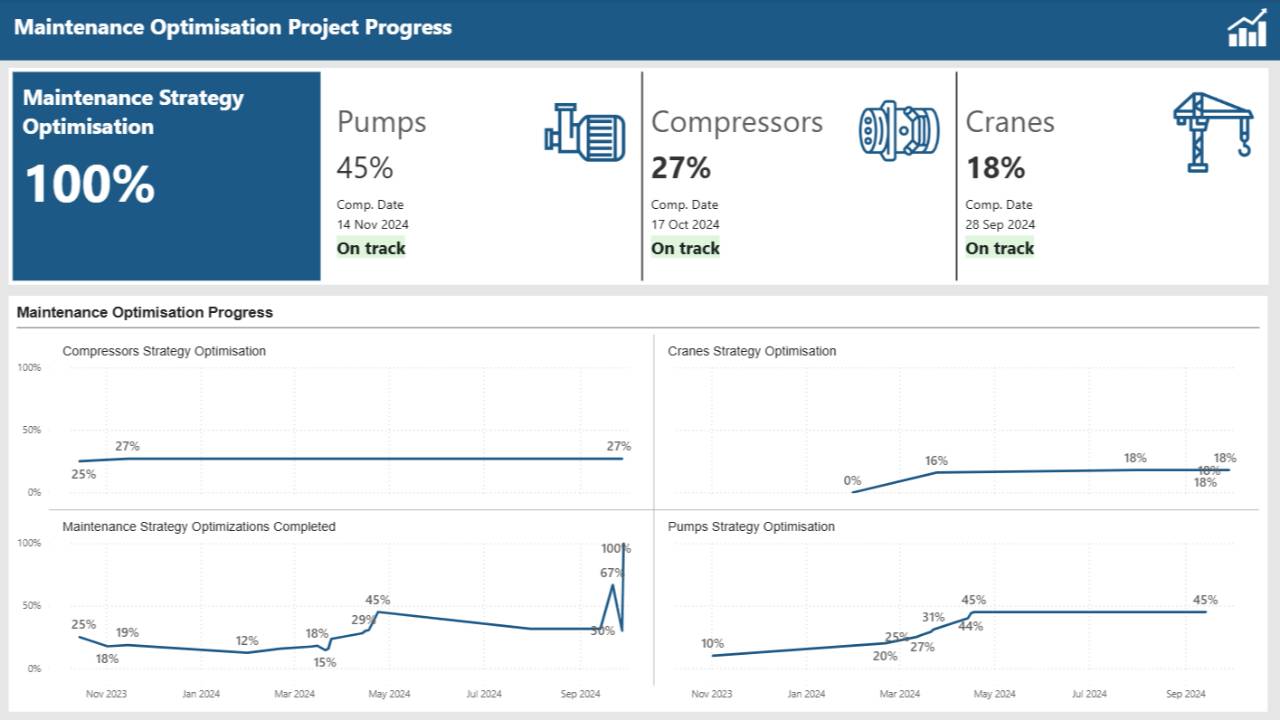Click the 16% data label in Cranes chart

(x=936, y=461)
